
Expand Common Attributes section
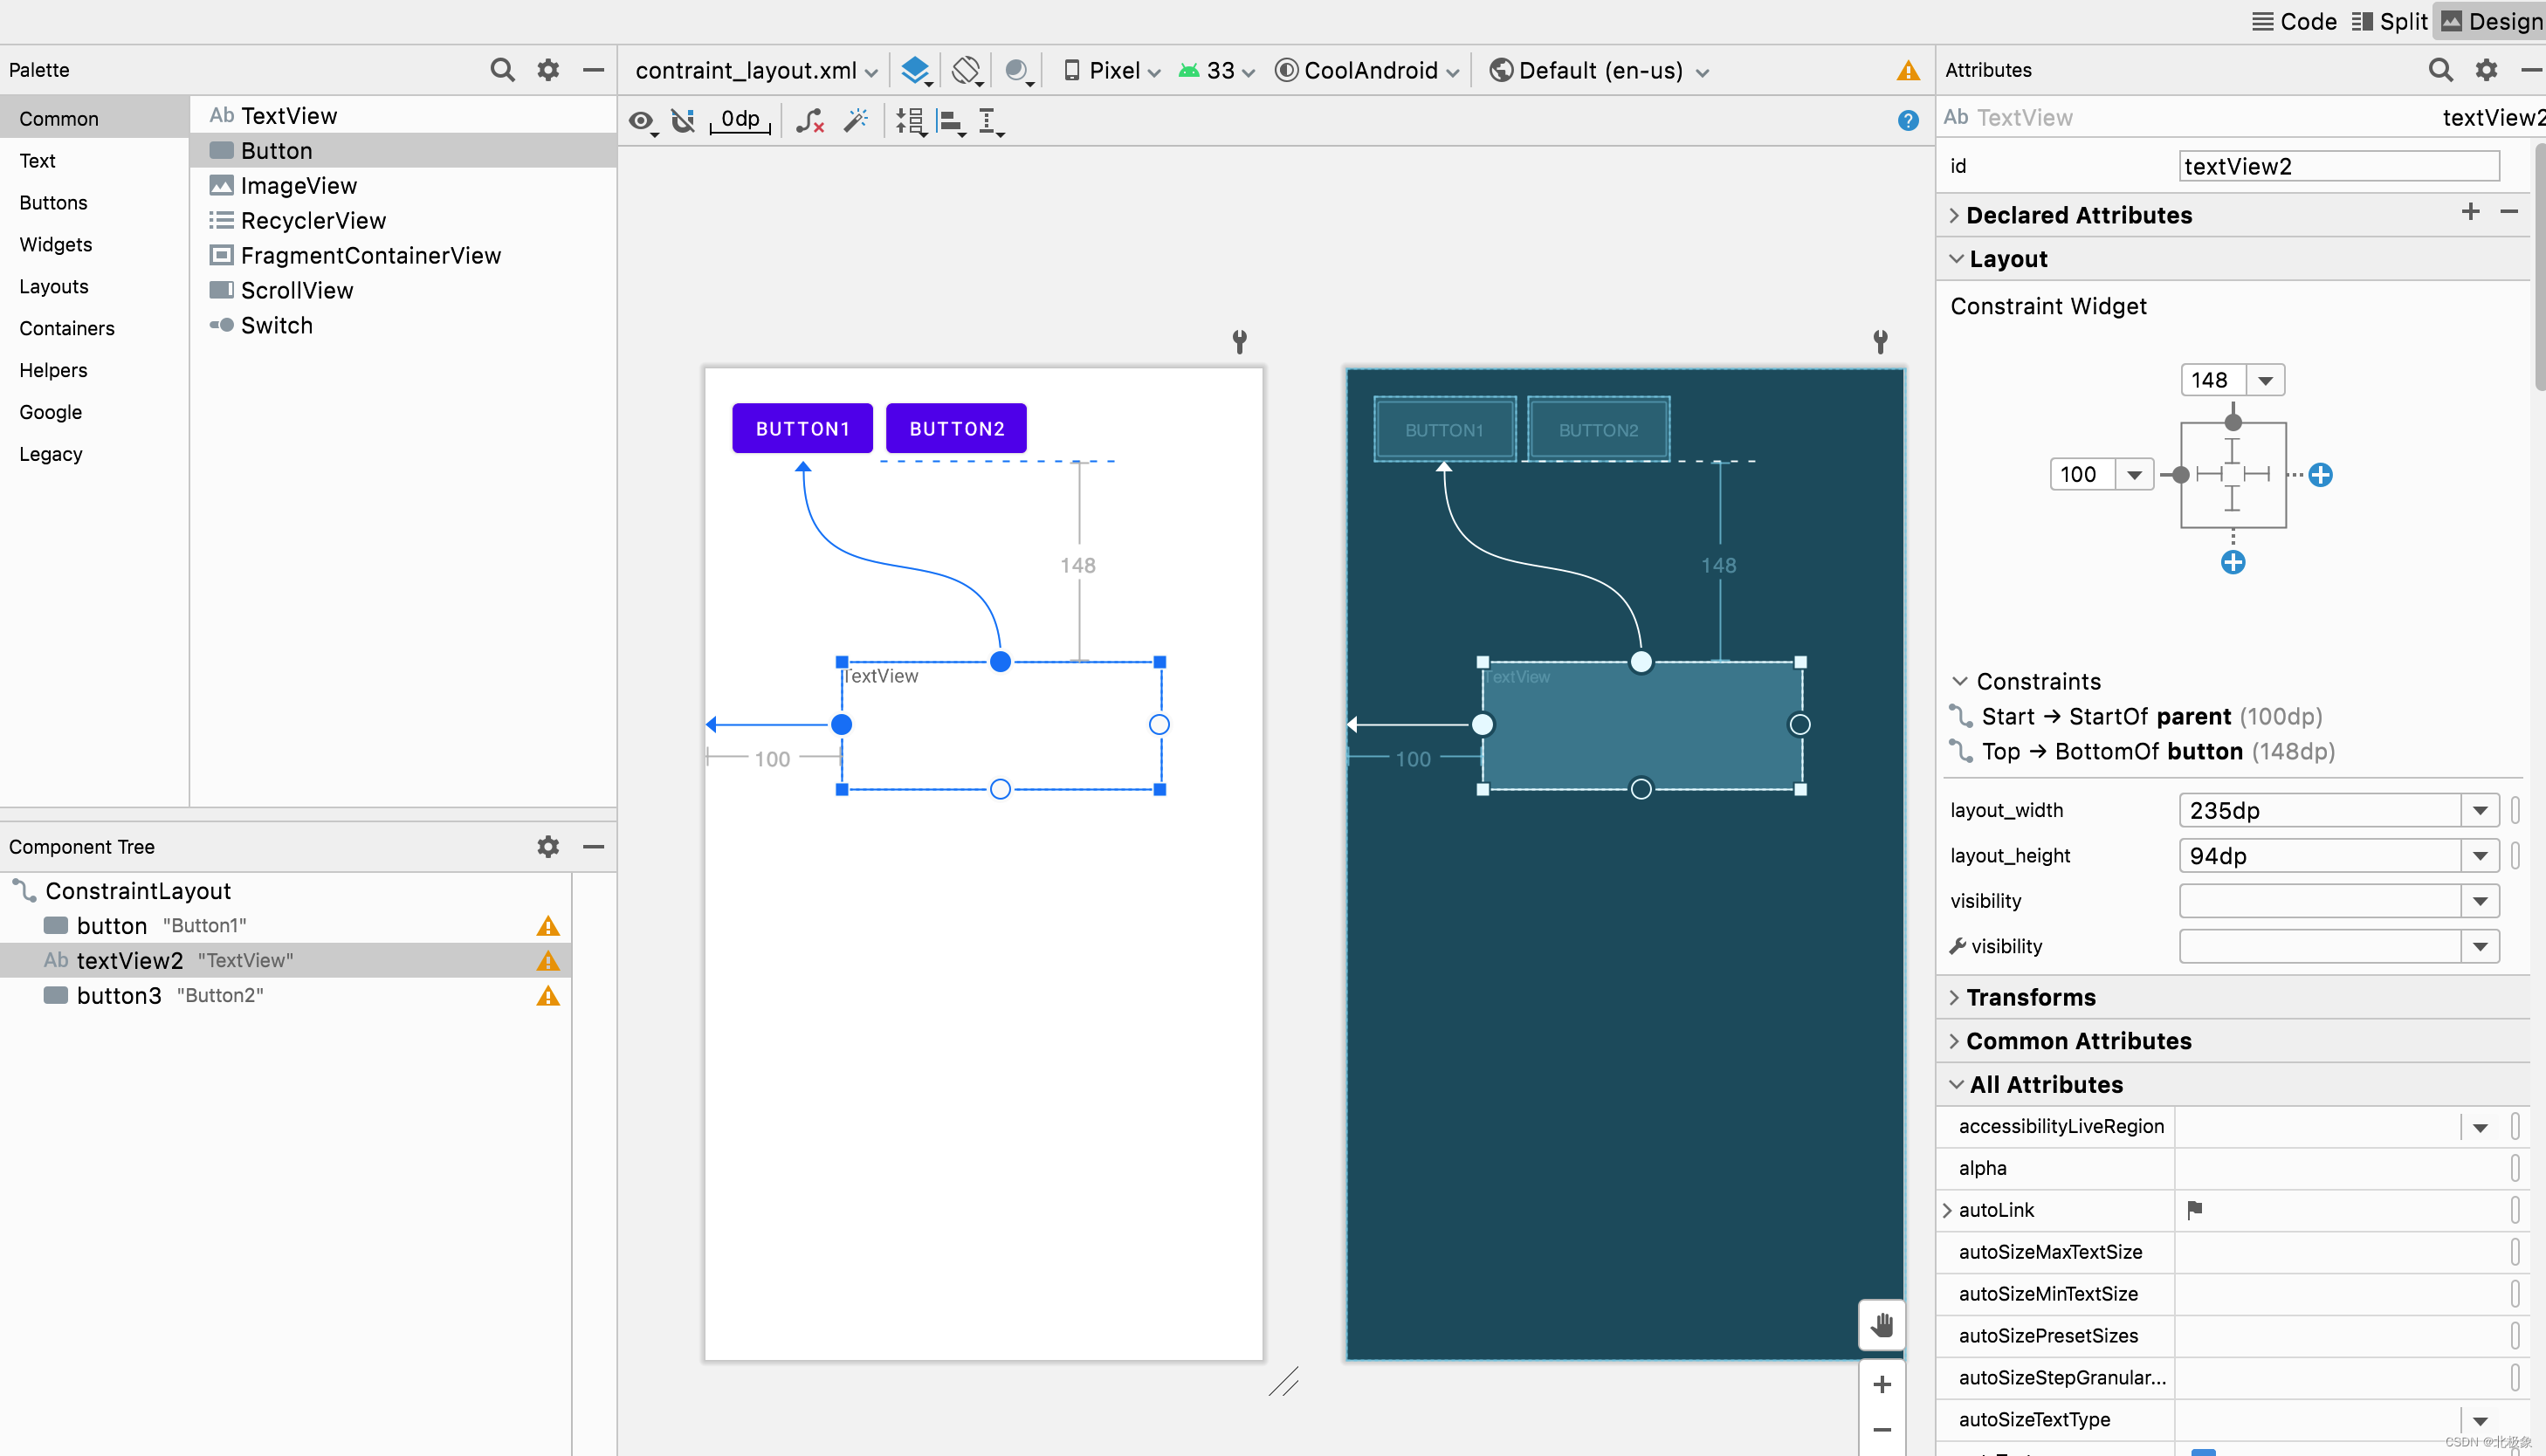pyautogui.click(x=1954, y=1042)
